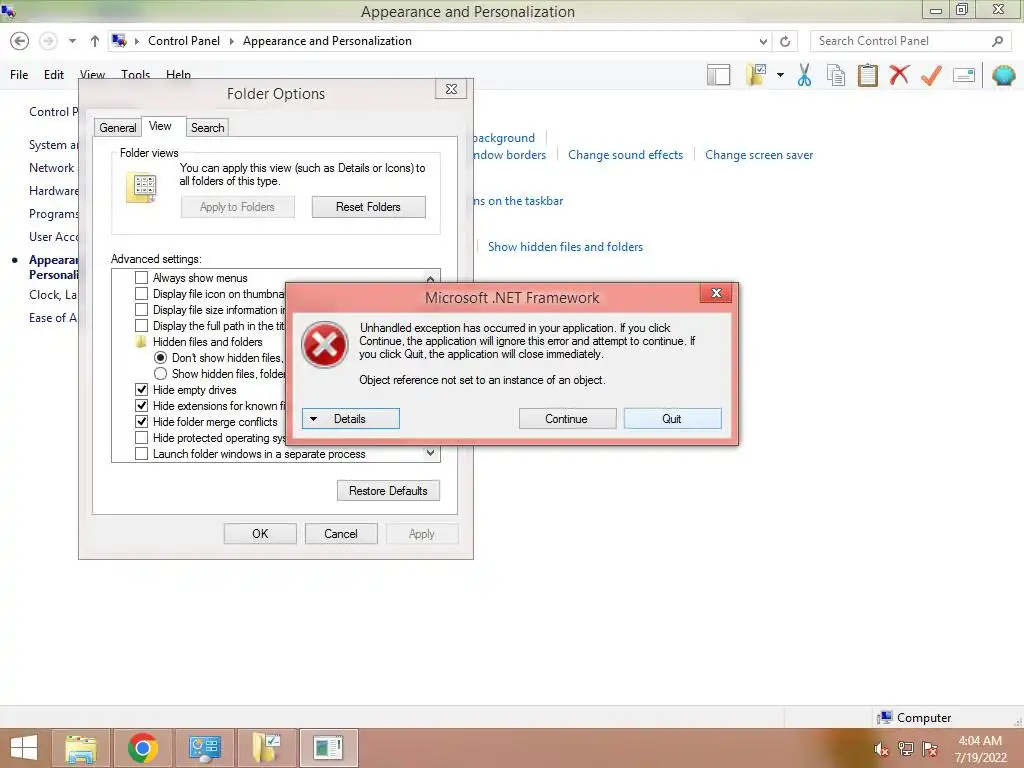Click the globe shell toolbar icon

[x=1004, y=75]
